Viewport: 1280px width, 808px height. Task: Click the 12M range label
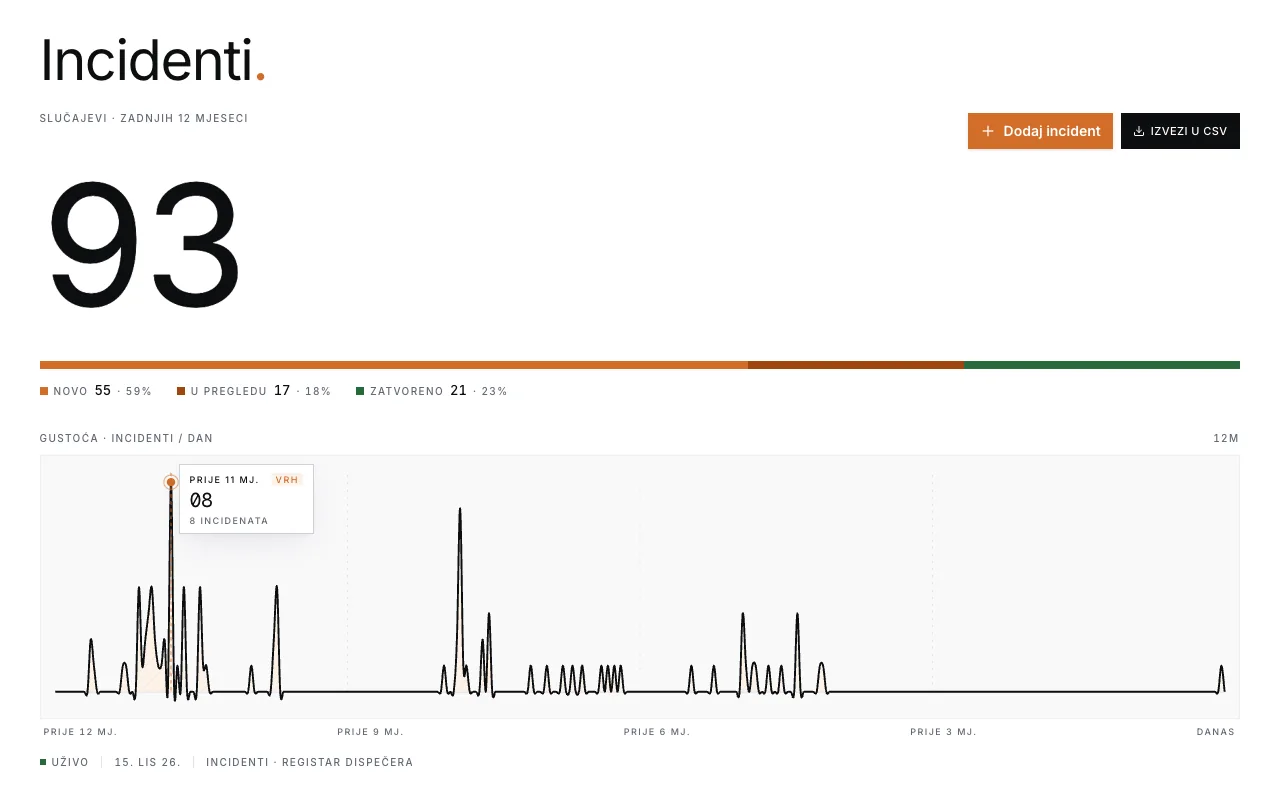(1226, 438)
